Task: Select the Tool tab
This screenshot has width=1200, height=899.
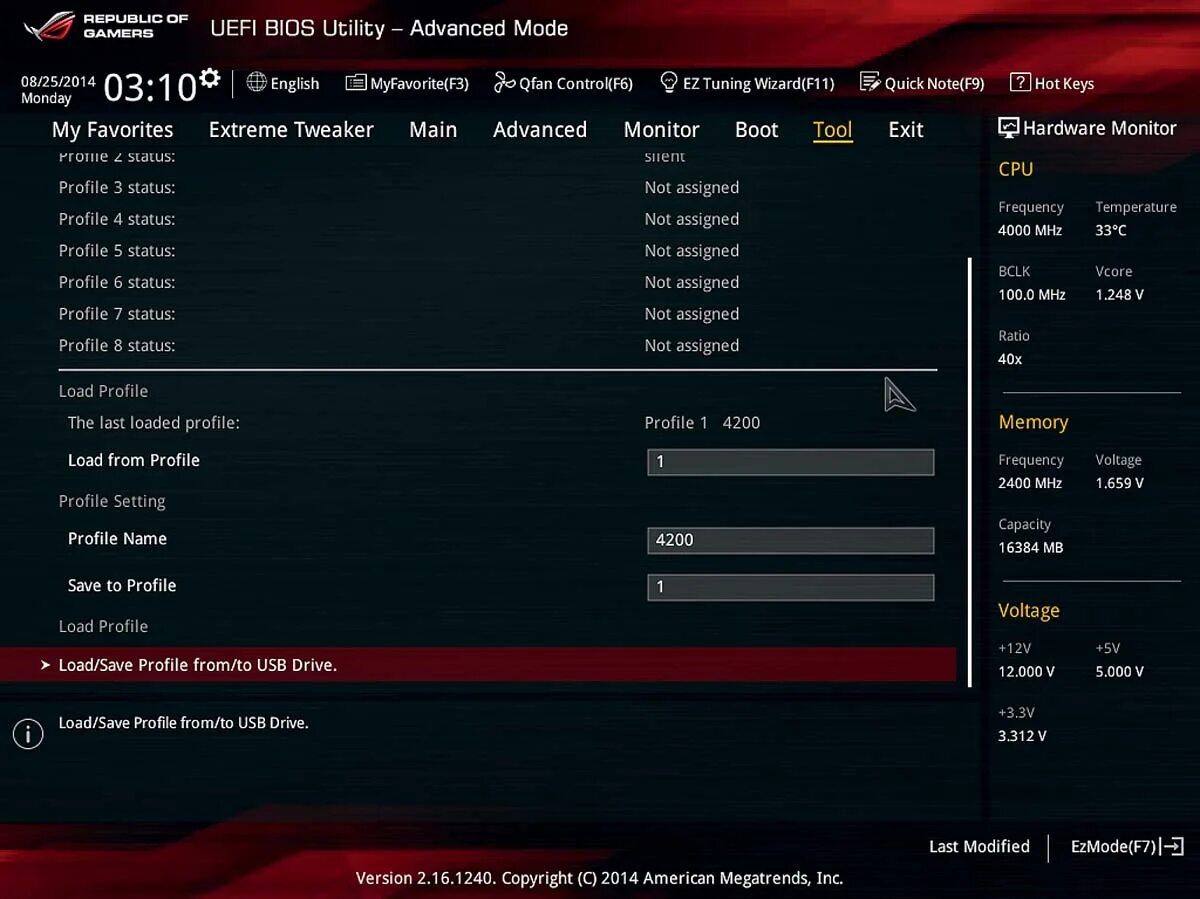Action: tap(833, 130)
